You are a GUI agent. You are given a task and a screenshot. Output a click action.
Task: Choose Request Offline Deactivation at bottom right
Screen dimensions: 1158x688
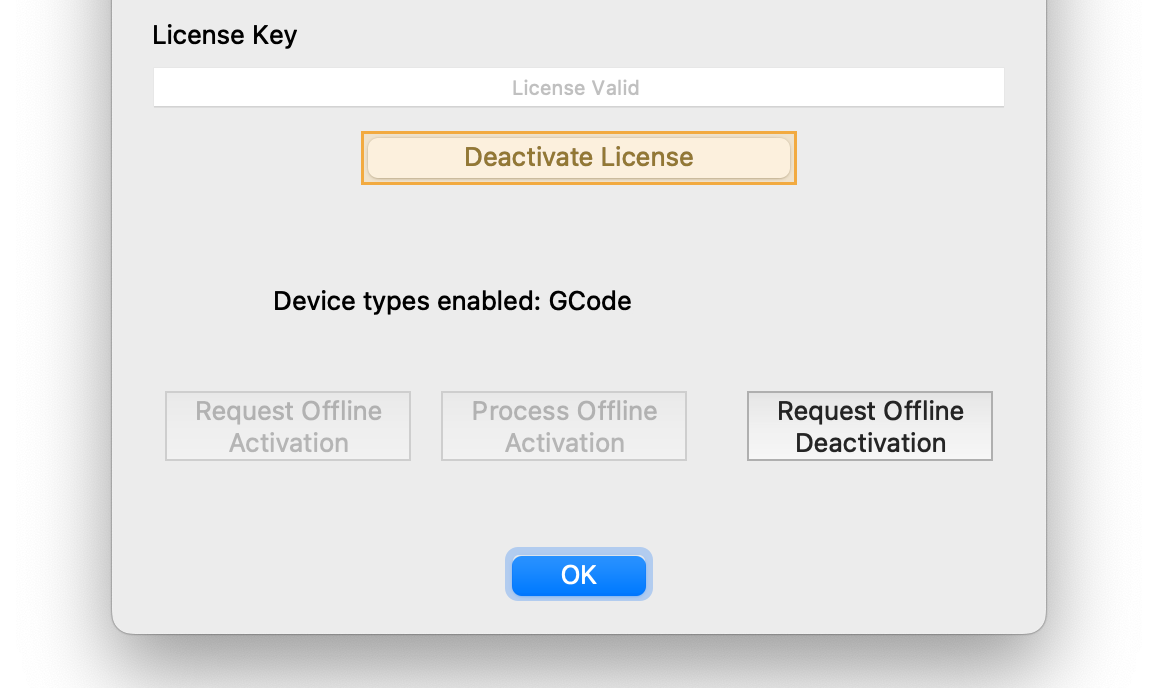[870, 426]
